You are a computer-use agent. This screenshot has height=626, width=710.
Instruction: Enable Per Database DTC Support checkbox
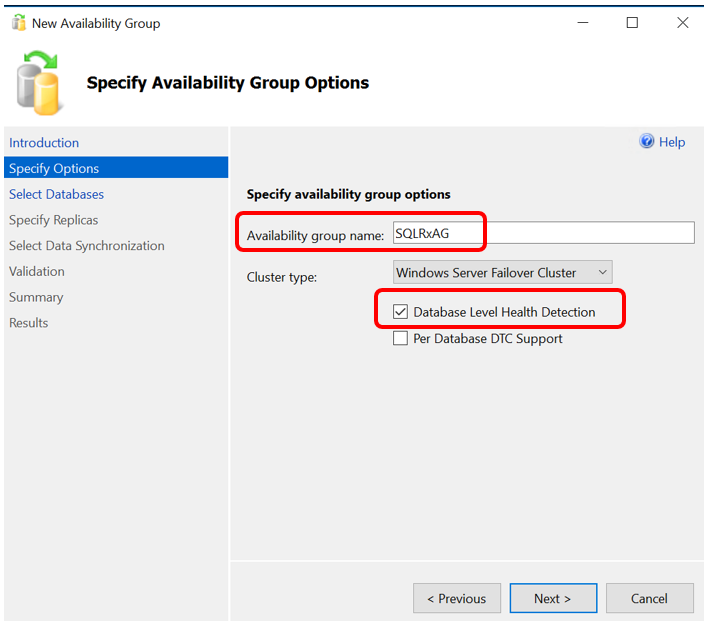[400, 338]
